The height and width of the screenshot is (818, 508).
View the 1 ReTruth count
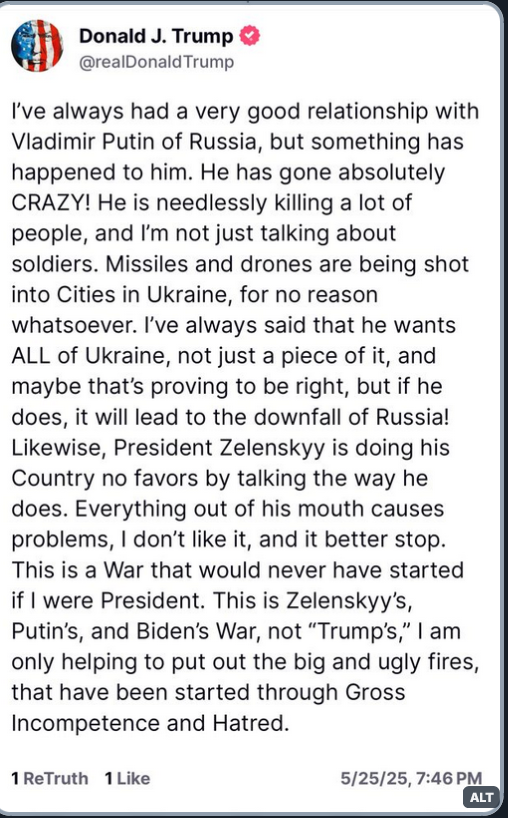50,778
